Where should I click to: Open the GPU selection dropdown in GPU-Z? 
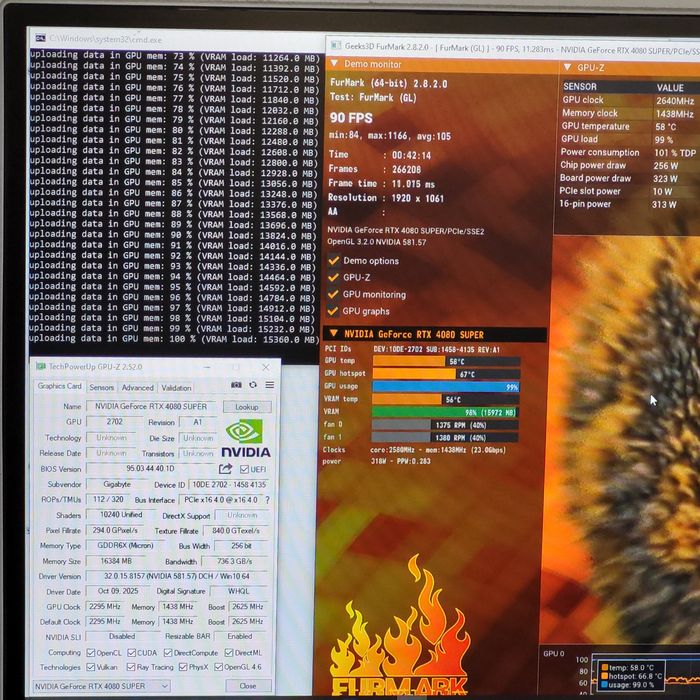point(101,686)
